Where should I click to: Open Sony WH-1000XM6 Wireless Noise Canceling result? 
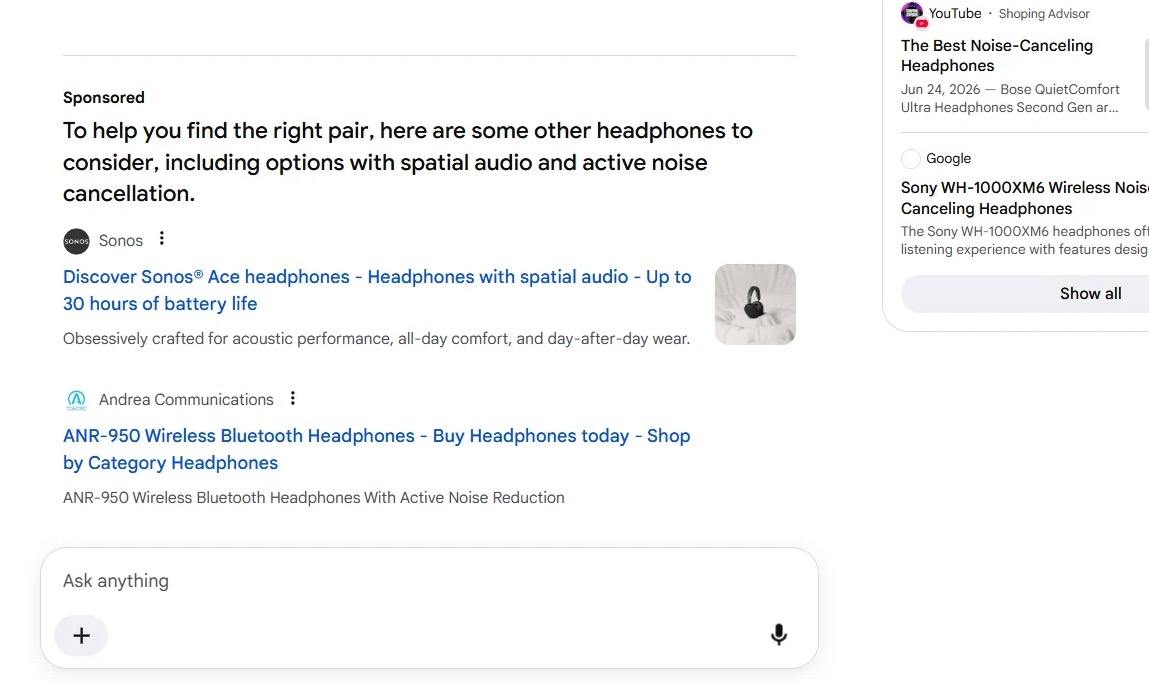[x=1024, y=198]
